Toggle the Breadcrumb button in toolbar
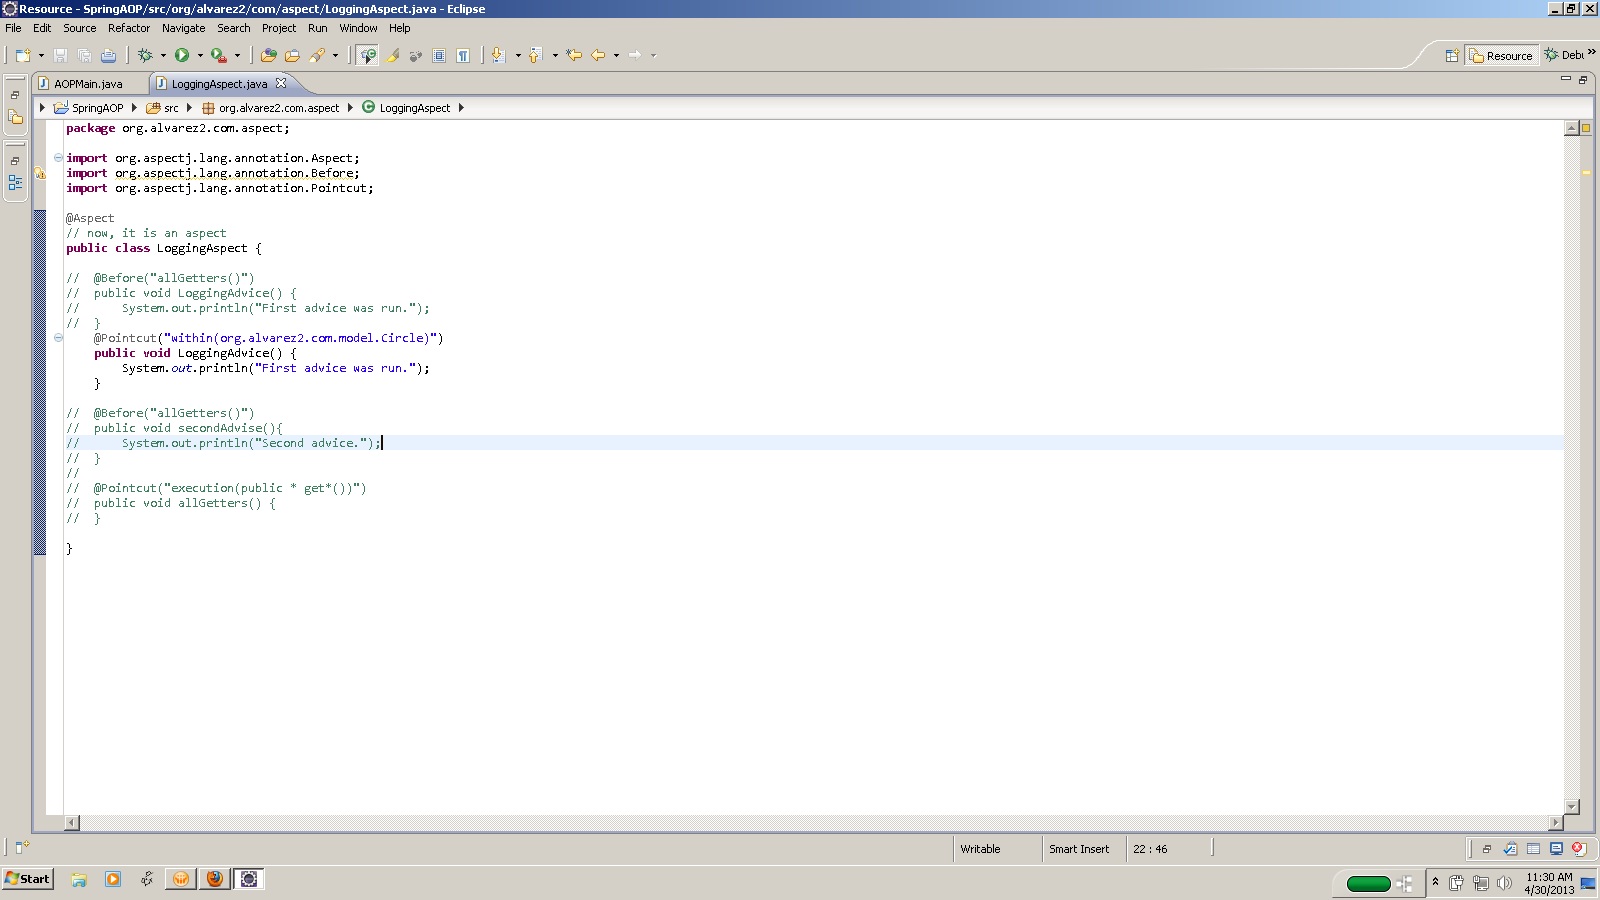 [x=368, y=56]
